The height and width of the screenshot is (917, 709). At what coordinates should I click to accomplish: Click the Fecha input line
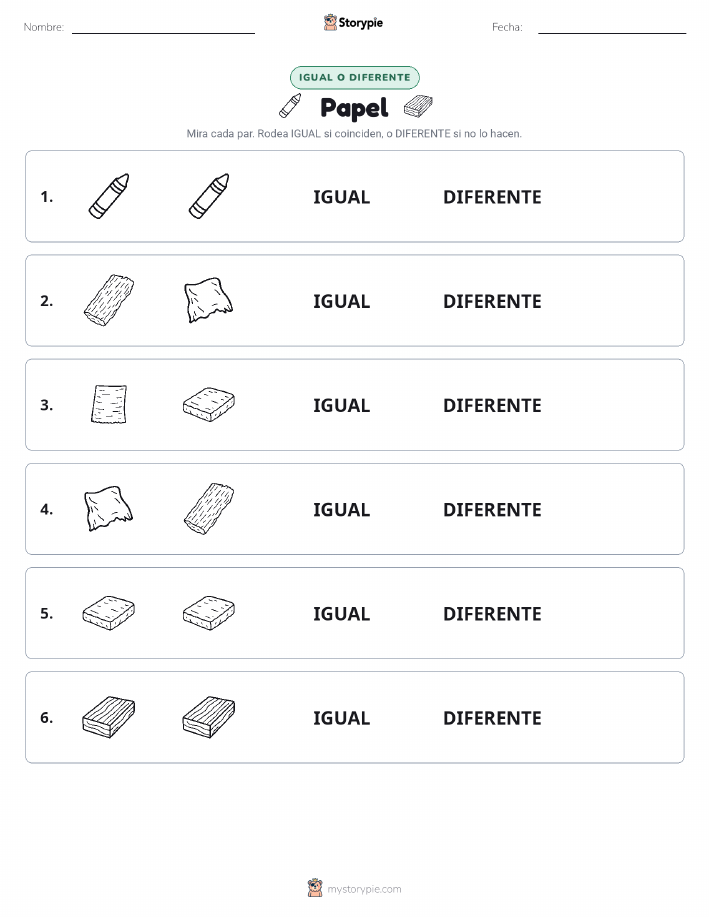612,29
